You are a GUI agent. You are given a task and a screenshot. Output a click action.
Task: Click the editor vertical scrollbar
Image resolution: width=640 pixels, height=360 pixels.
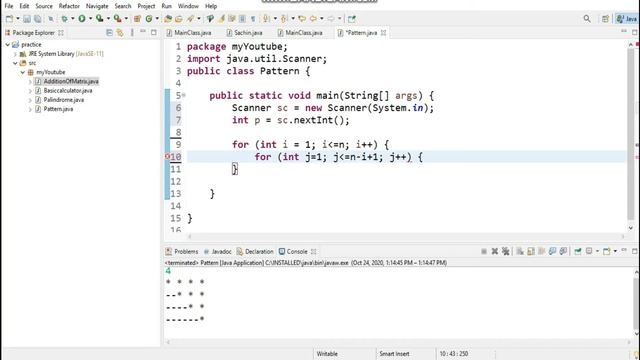point(631,135)
